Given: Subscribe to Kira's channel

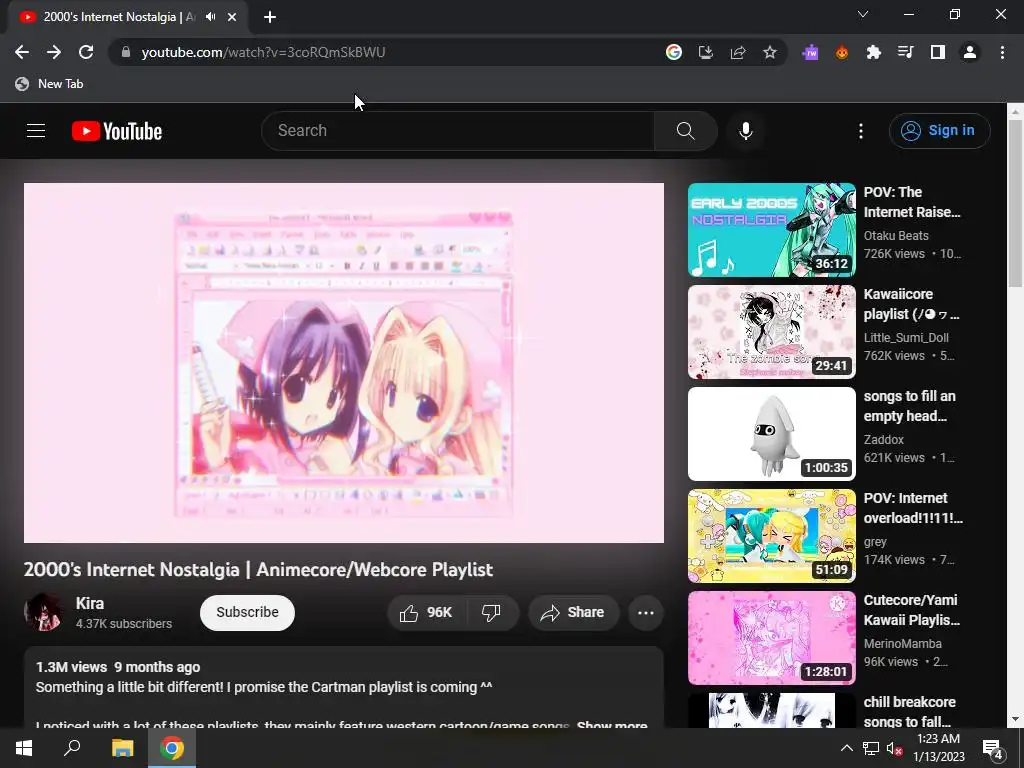Looking at the screenshot, I should coord(248,613).
